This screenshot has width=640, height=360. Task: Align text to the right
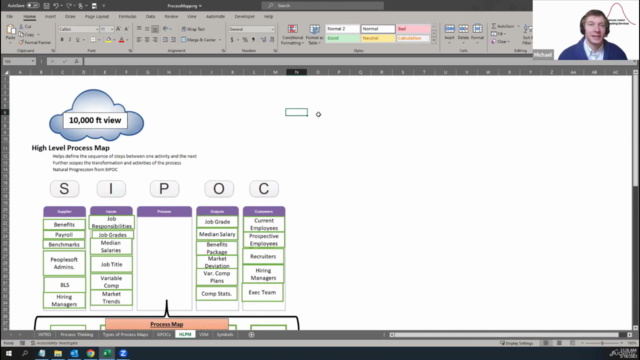tap(155, 40)
